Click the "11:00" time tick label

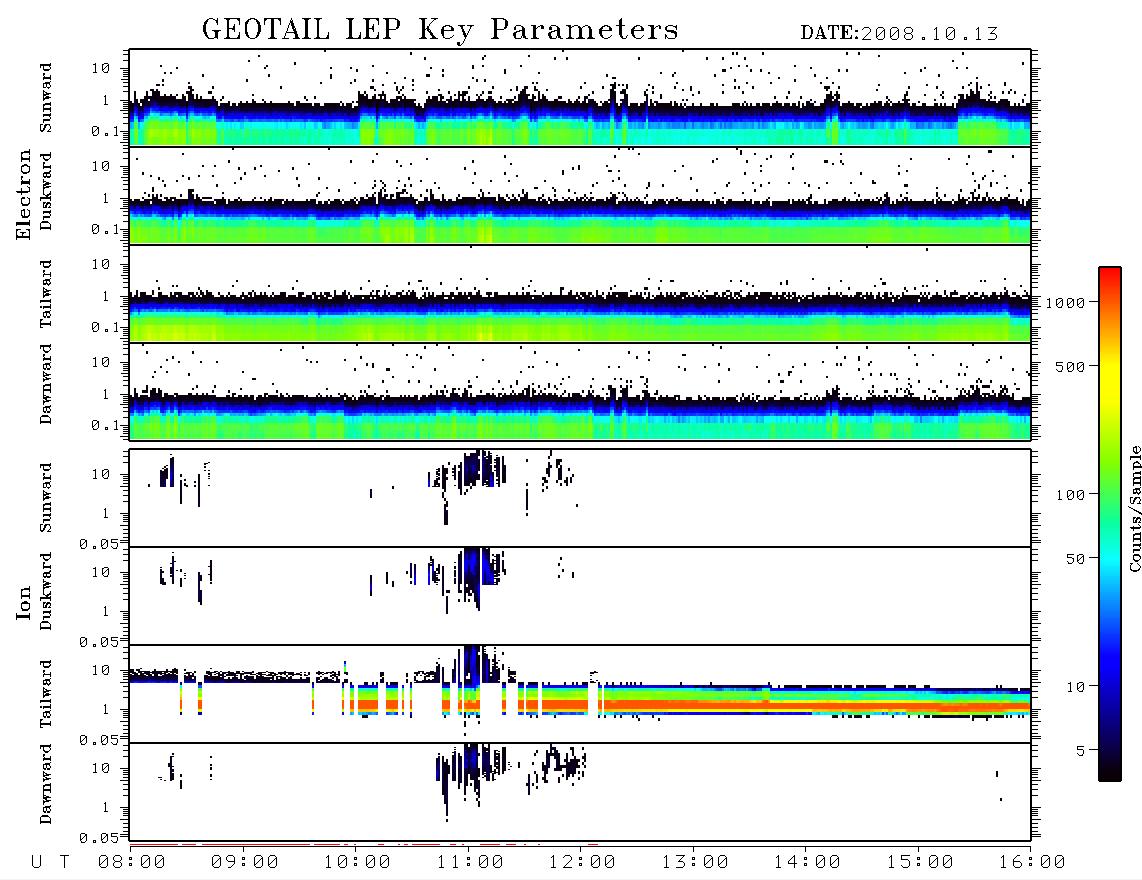coord(470,863)
